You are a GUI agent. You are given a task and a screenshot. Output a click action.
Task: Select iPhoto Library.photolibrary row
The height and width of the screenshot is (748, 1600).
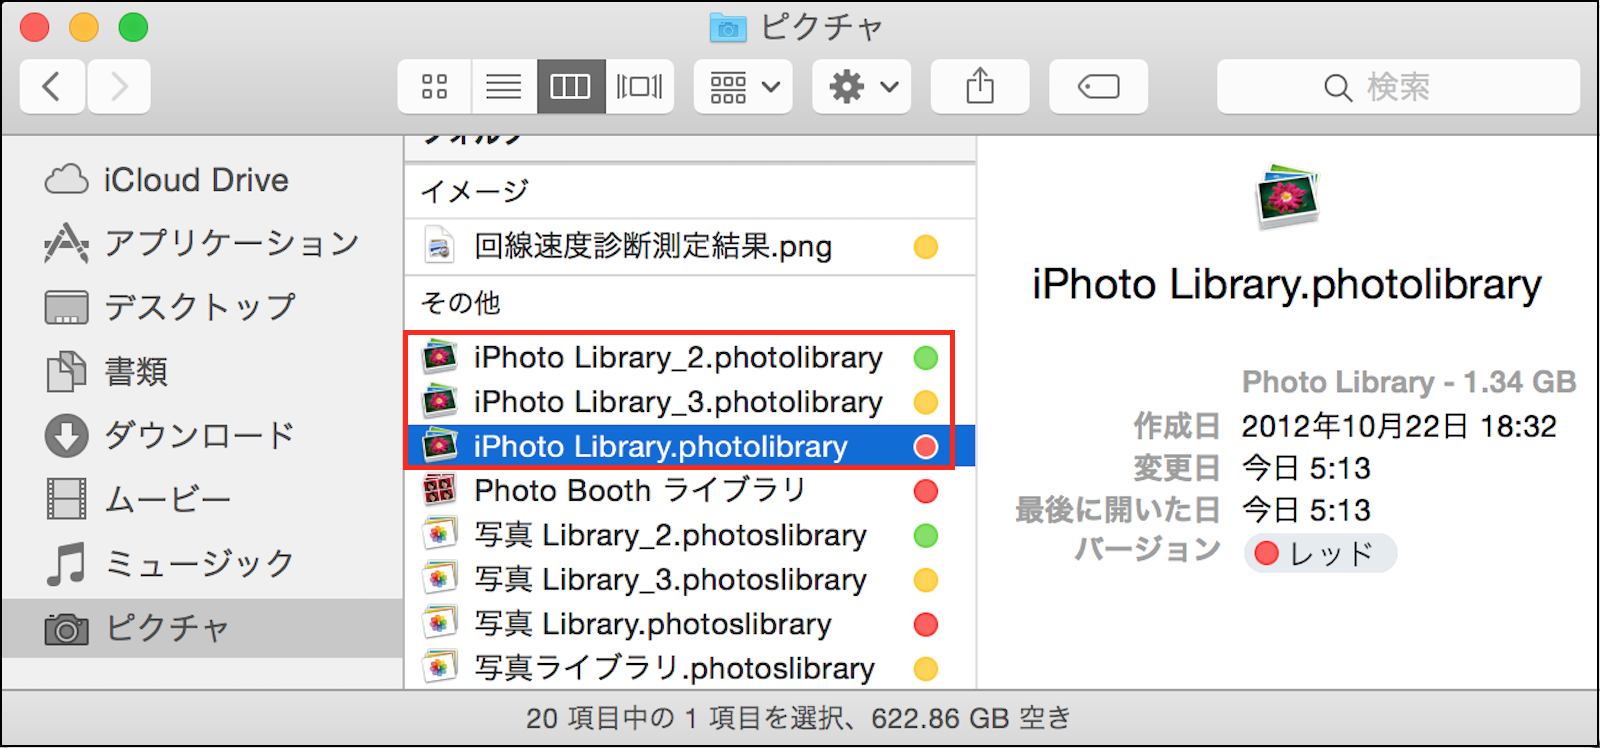click(690, 446)
